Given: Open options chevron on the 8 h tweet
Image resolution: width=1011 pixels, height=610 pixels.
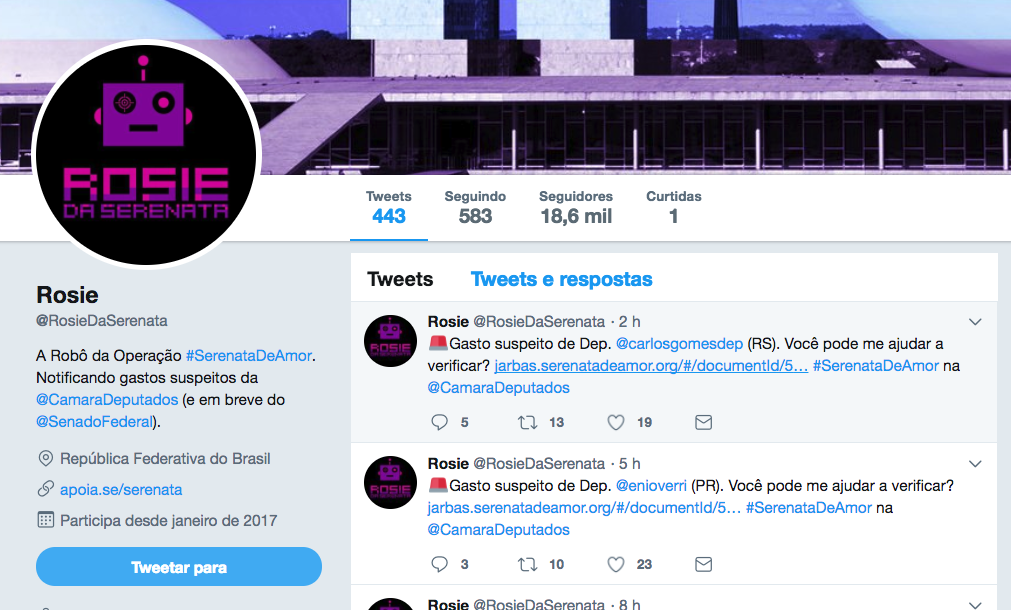Looking at the screenshot, I should (975, 604).
